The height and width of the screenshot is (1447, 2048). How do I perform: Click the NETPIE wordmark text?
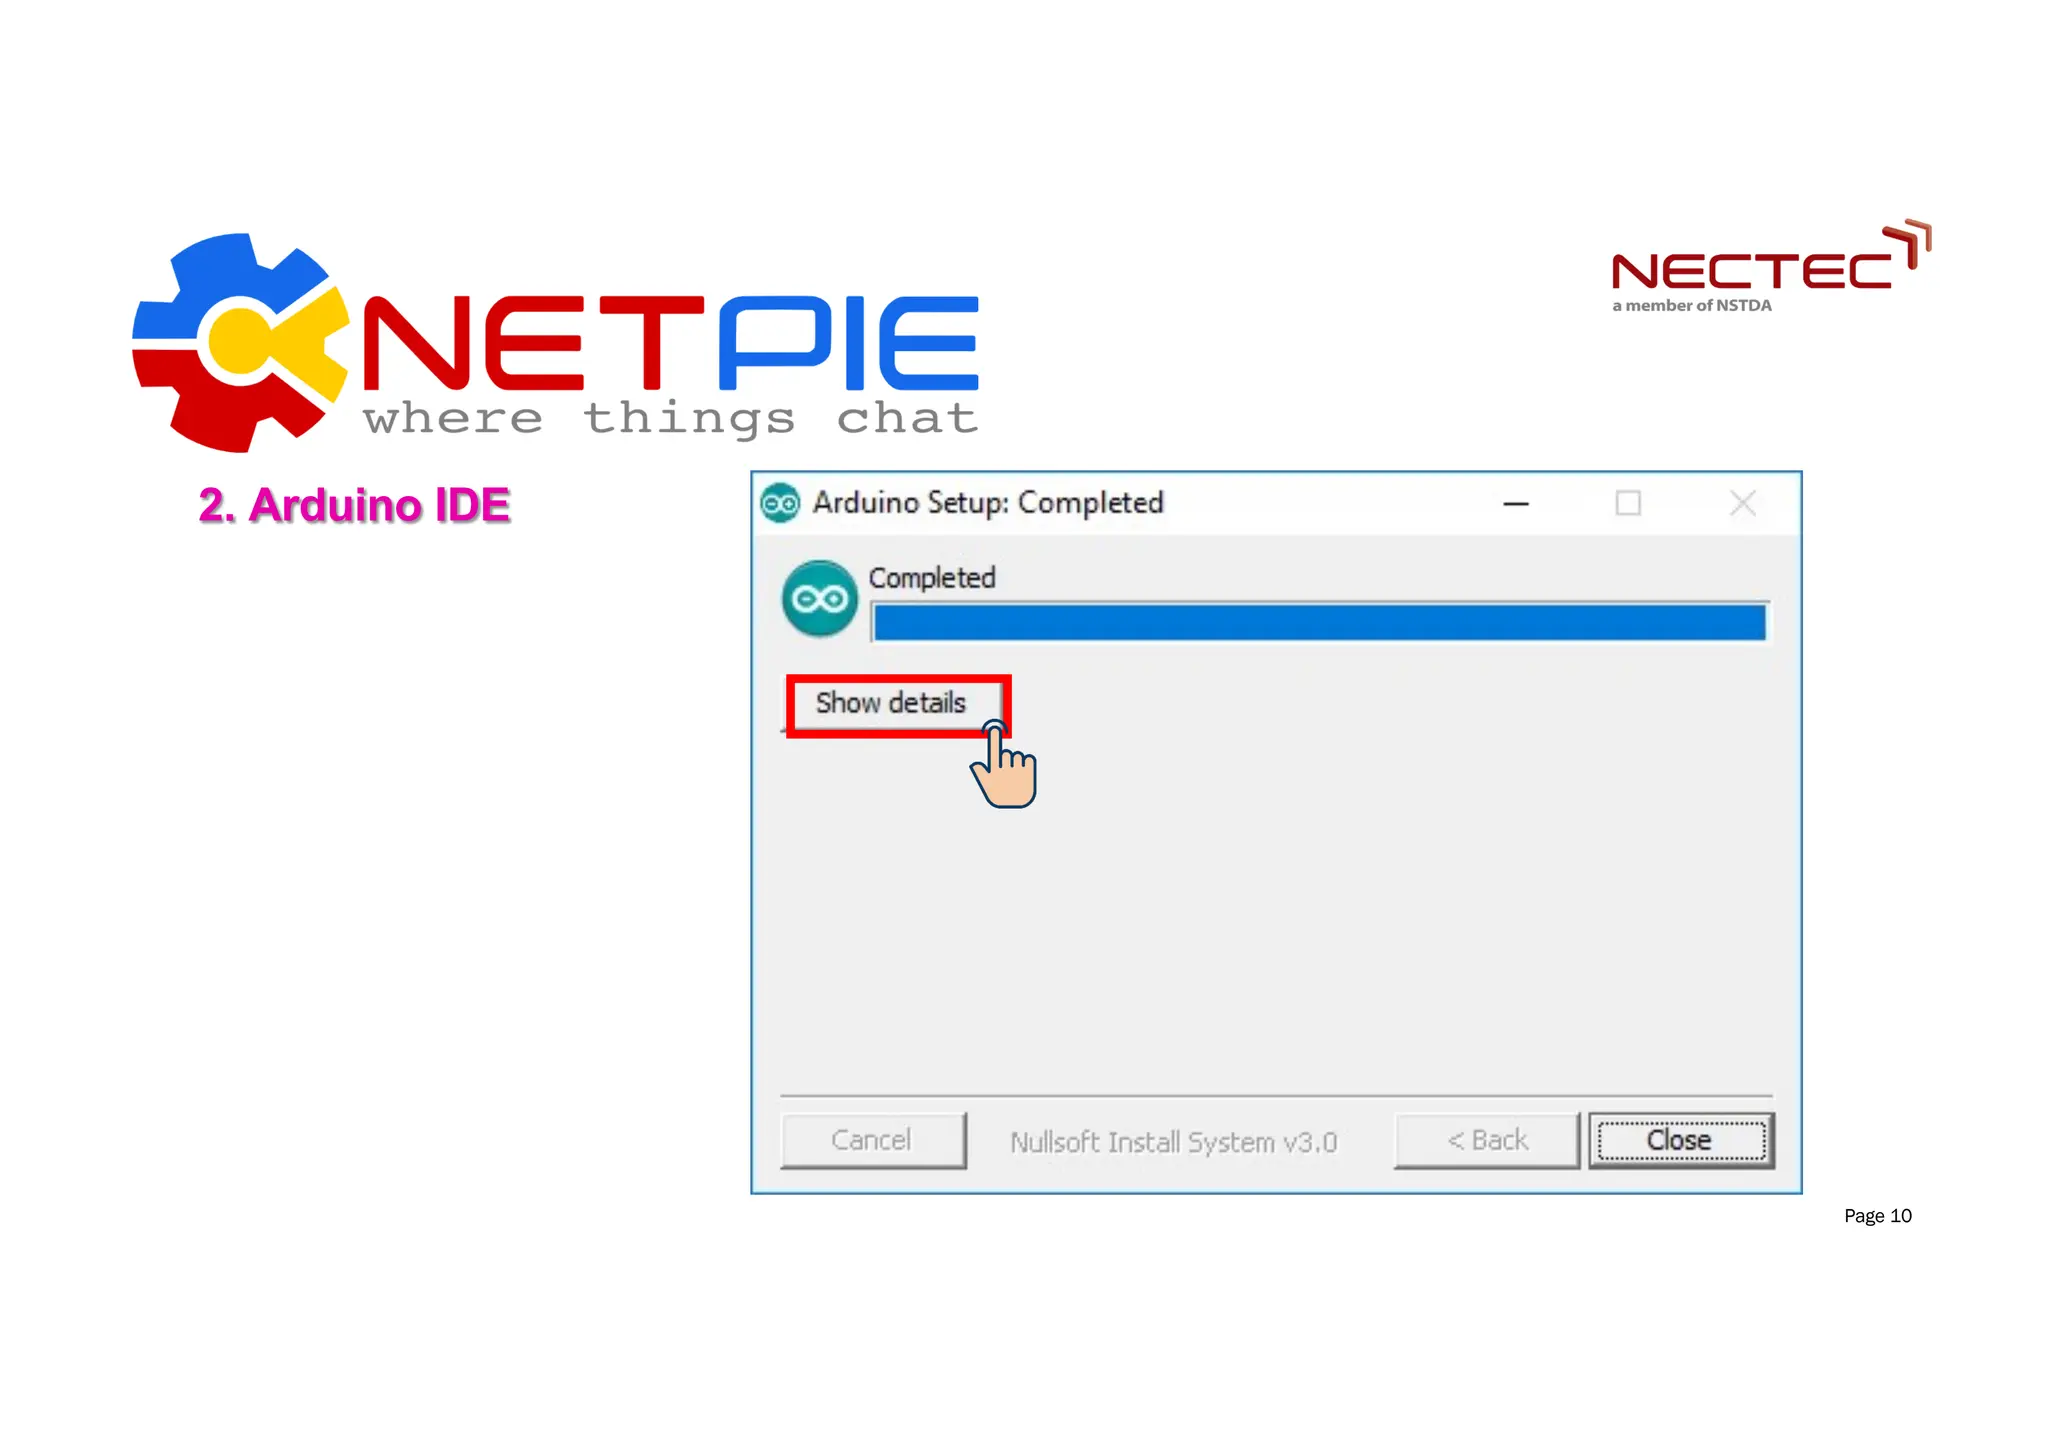coord(670,343)
